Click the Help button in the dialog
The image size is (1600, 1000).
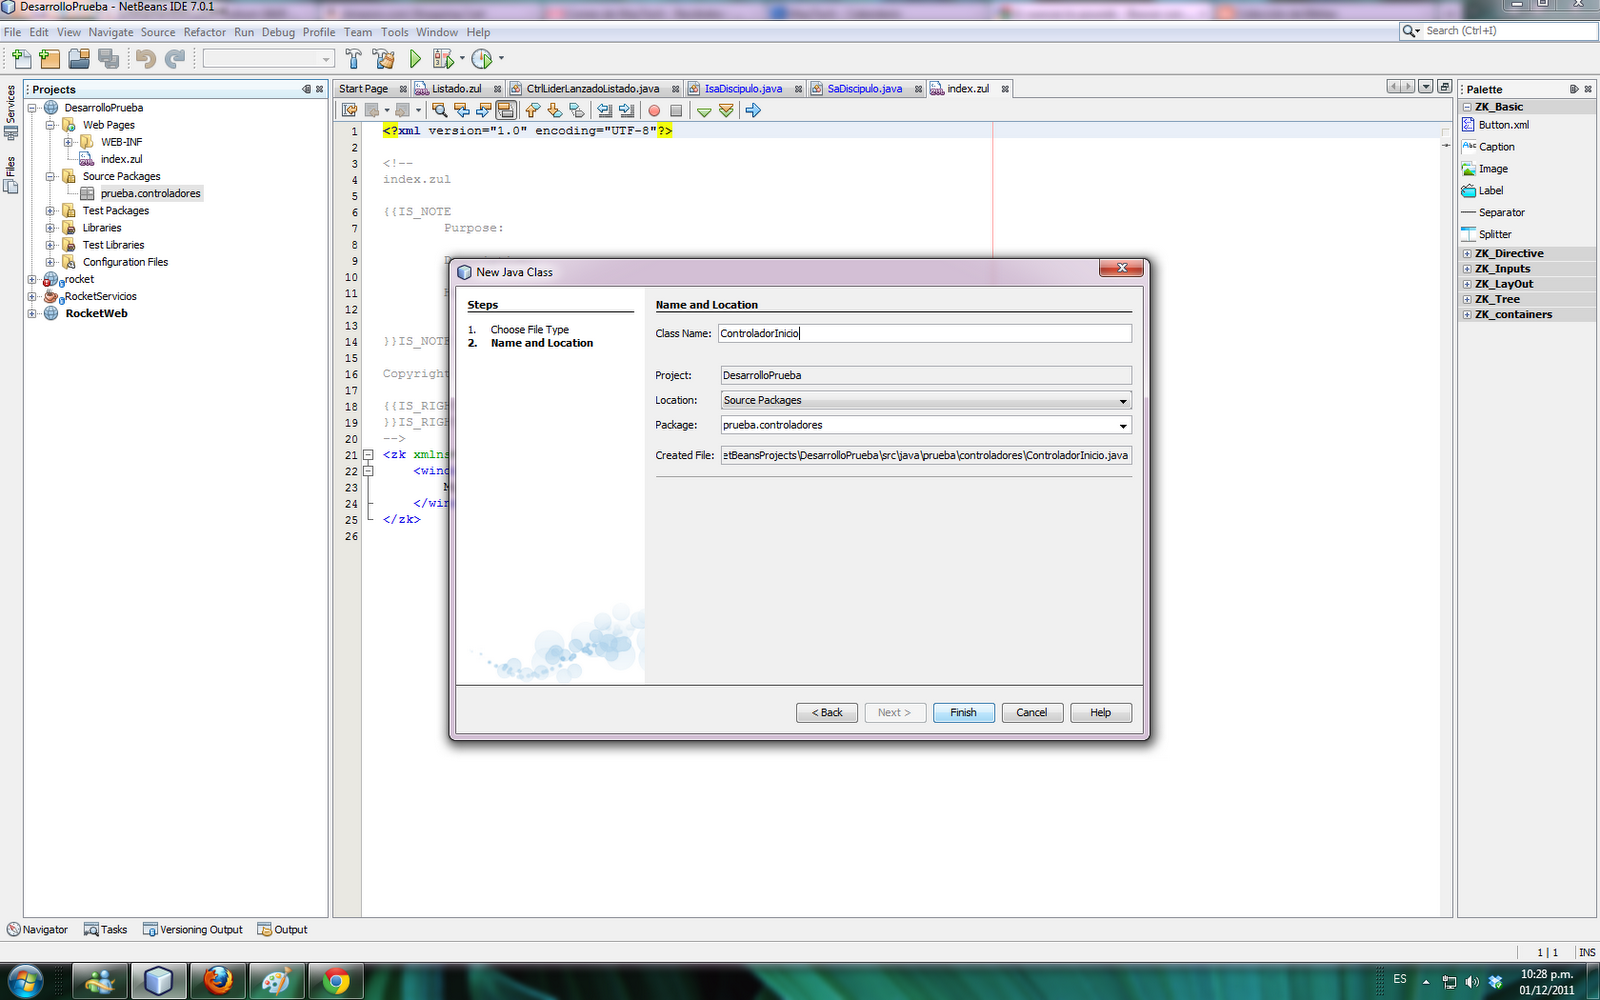tap(1101, 713)
